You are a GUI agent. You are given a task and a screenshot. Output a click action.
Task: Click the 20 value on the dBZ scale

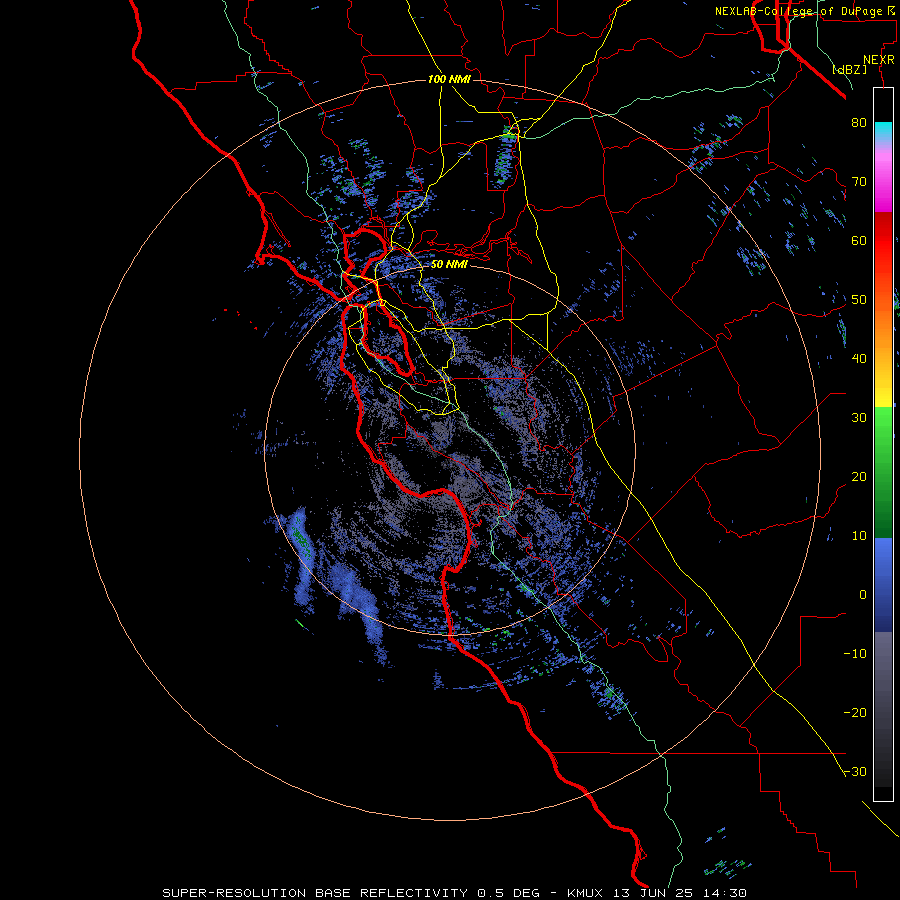(x=859, y=477)
